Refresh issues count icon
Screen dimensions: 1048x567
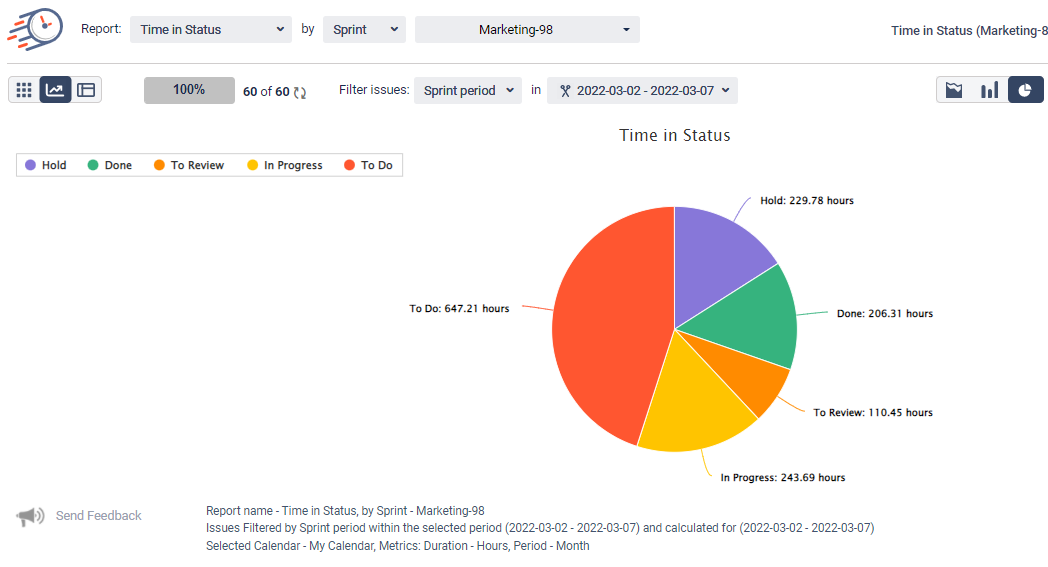pos(300,92)
